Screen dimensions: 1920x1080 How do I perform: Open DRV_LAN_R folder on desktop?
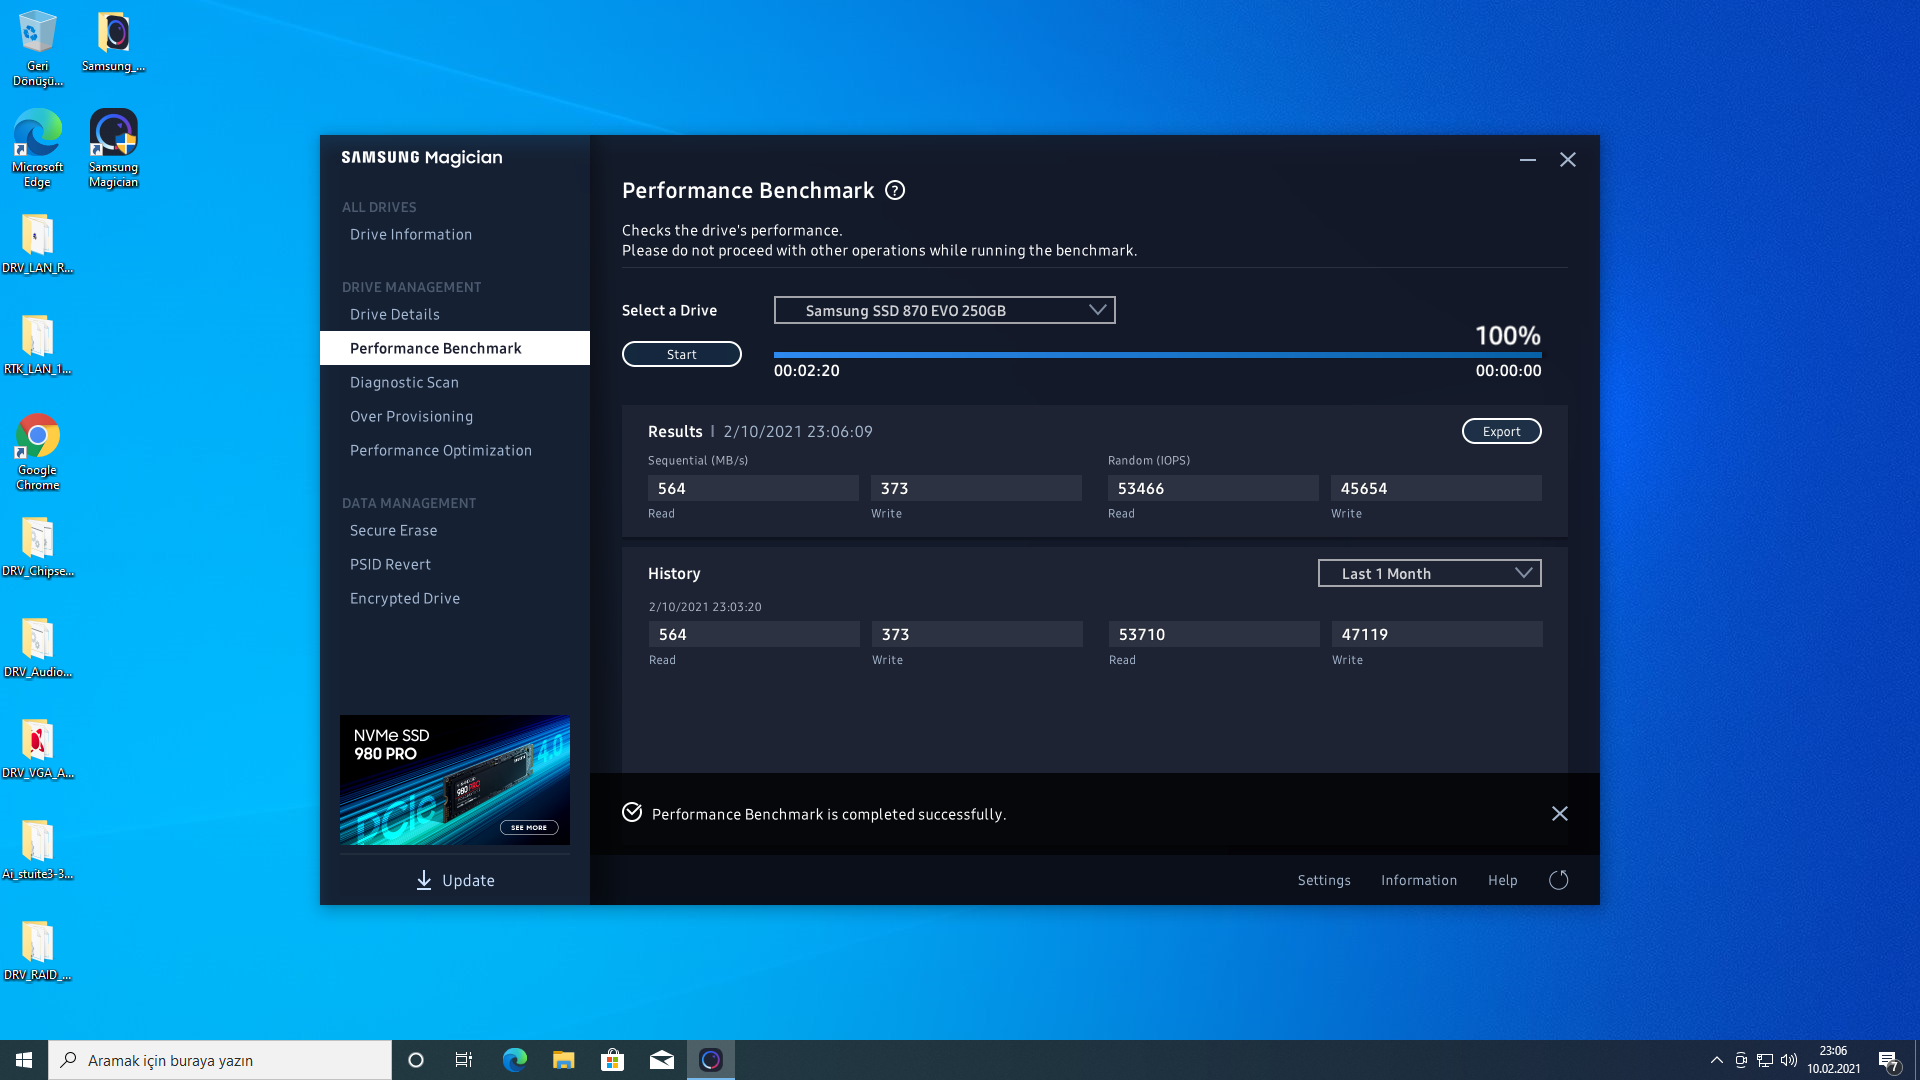37,243
